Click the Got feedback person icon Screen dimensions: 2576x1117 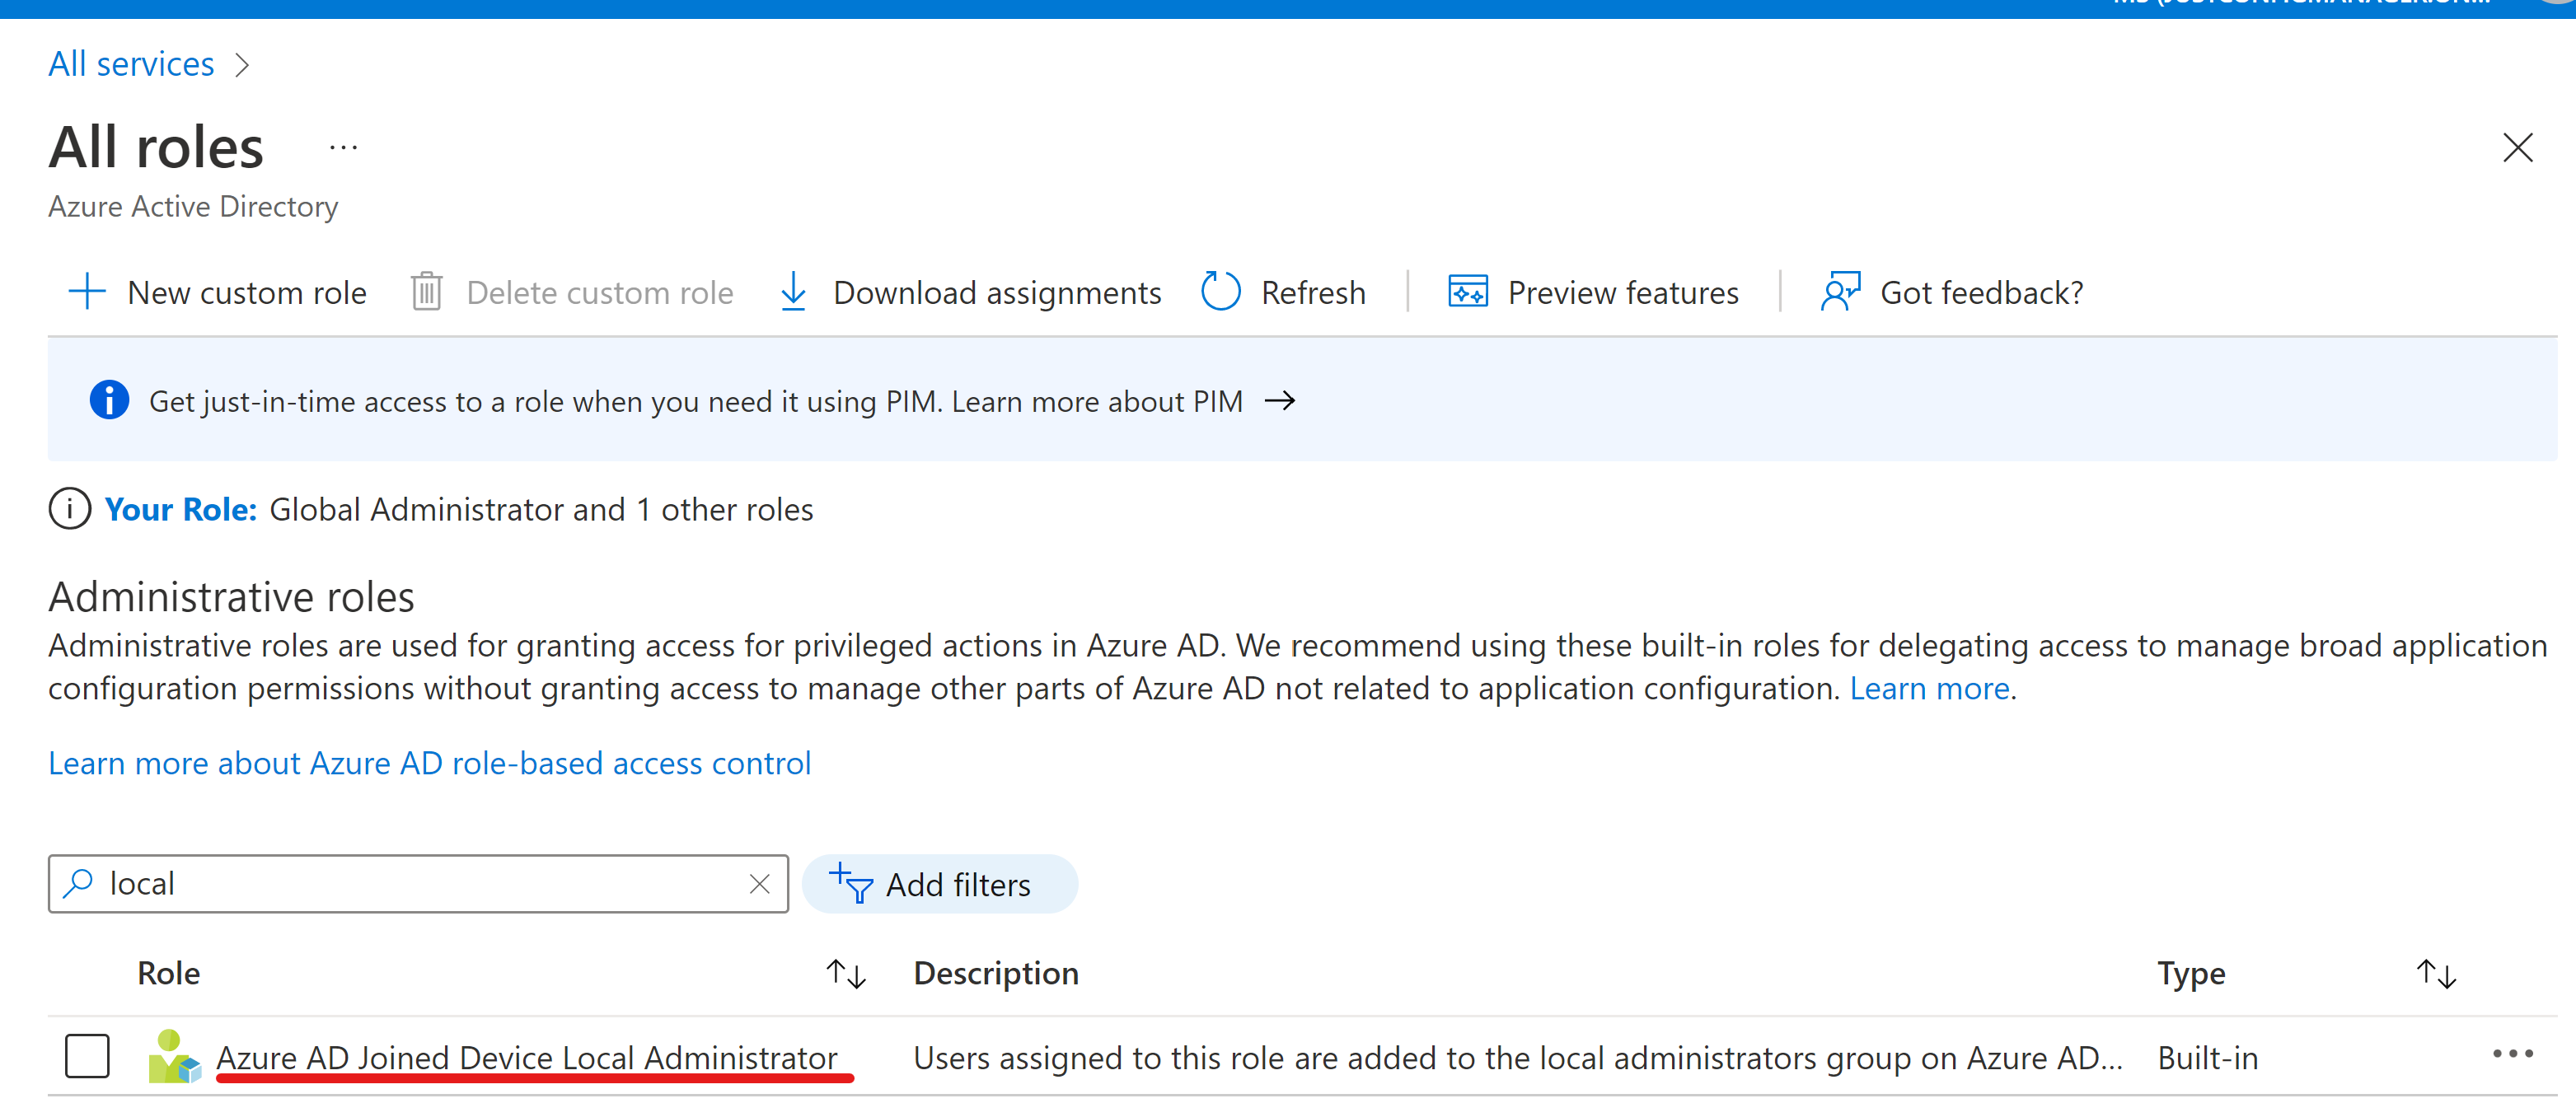click(1840, 292)
